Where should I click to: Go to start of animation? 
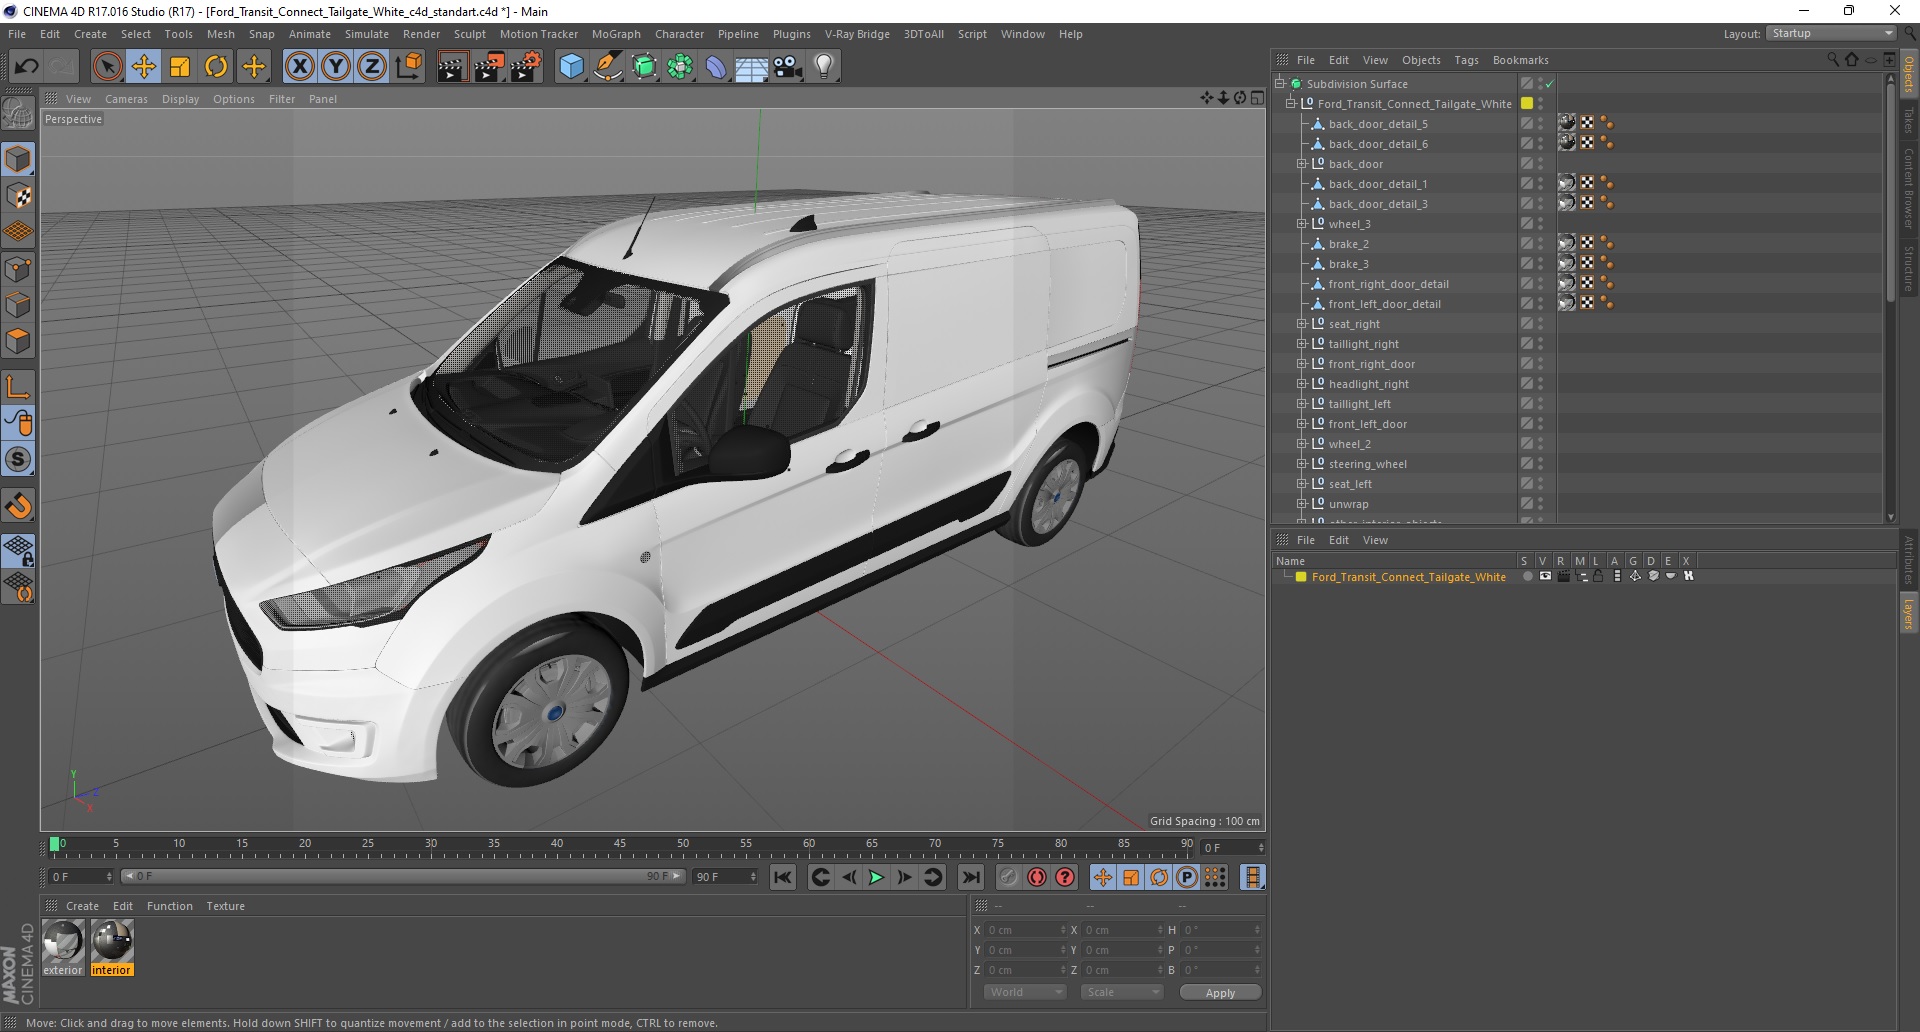(x=783, y=877)
